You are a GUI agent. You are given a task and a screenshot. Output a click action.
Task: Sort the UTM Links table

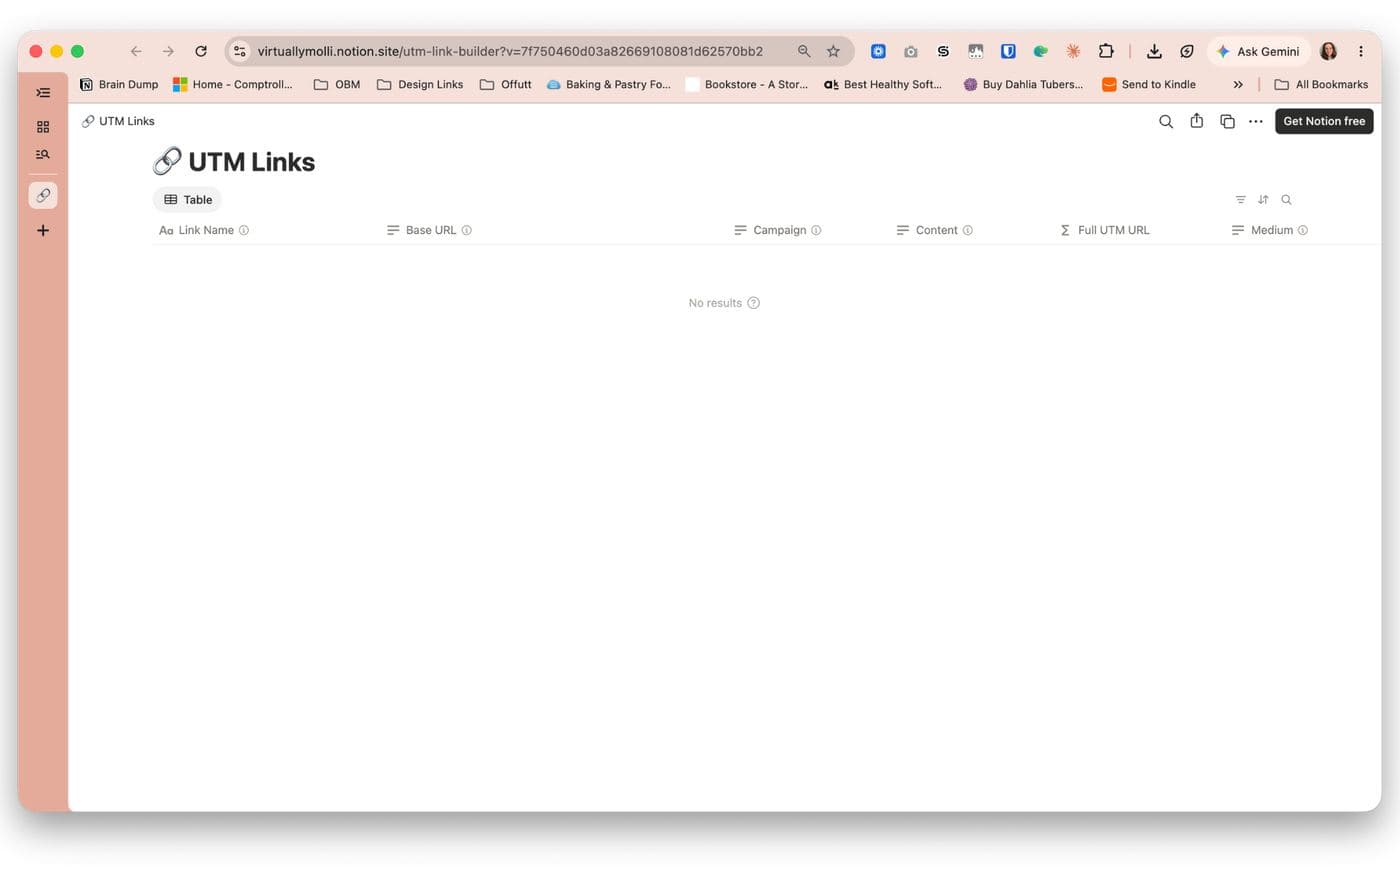(x=1263, y=200)
